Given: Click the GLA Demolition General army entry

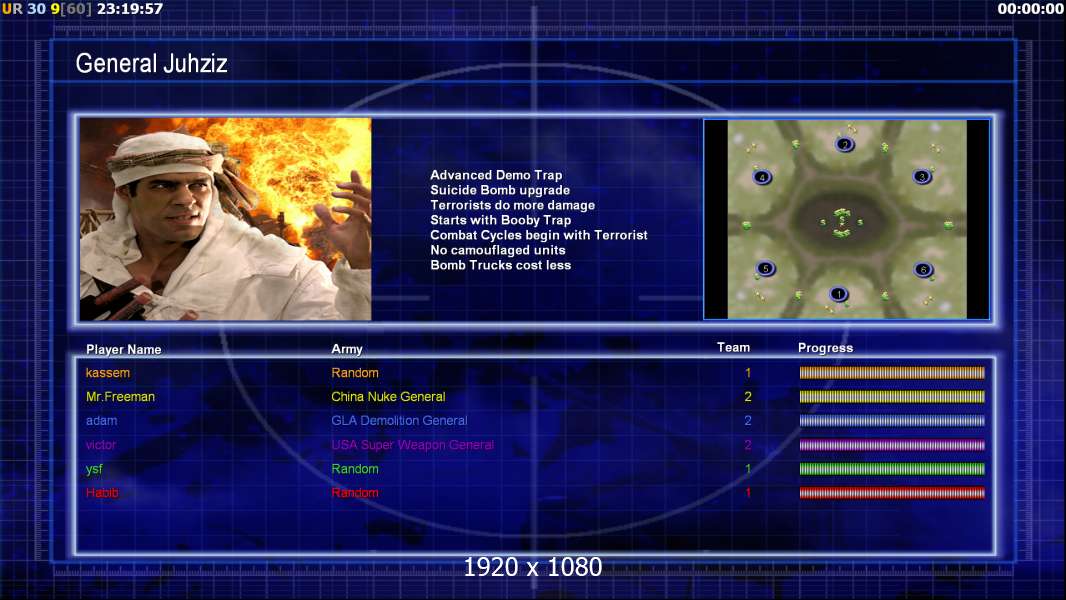Looking at the screenshot, I should 399,421.
